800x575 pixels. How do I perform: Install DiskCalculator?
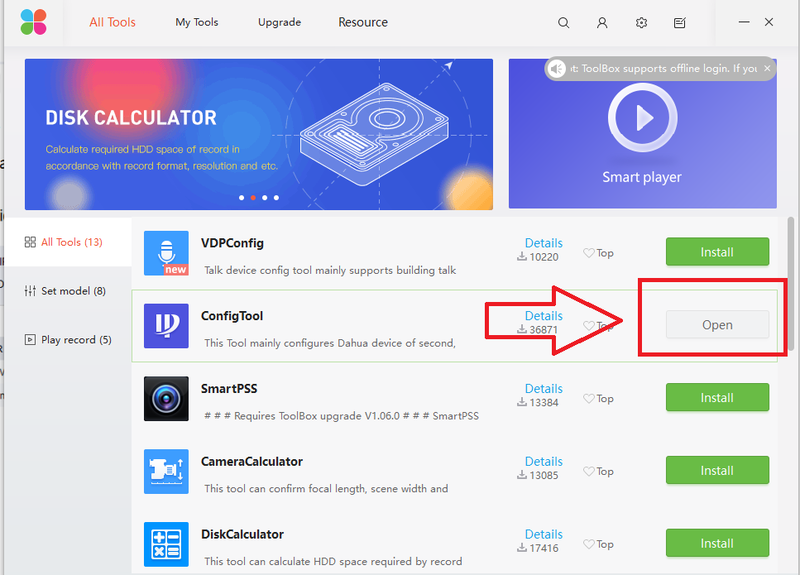(717, 543)
